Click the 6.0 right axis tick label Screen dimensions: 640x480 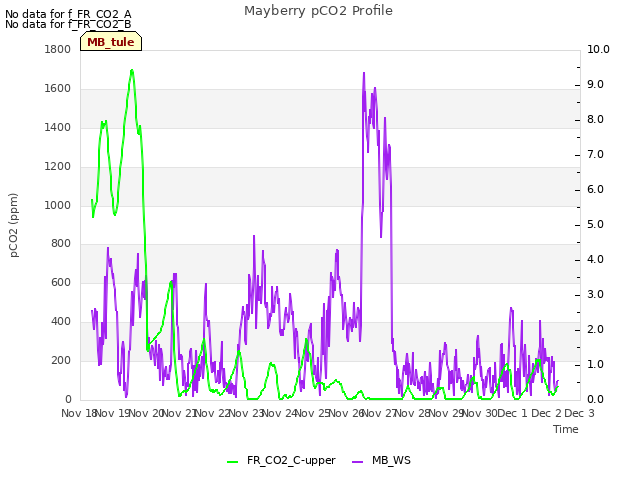pos(595,189)
